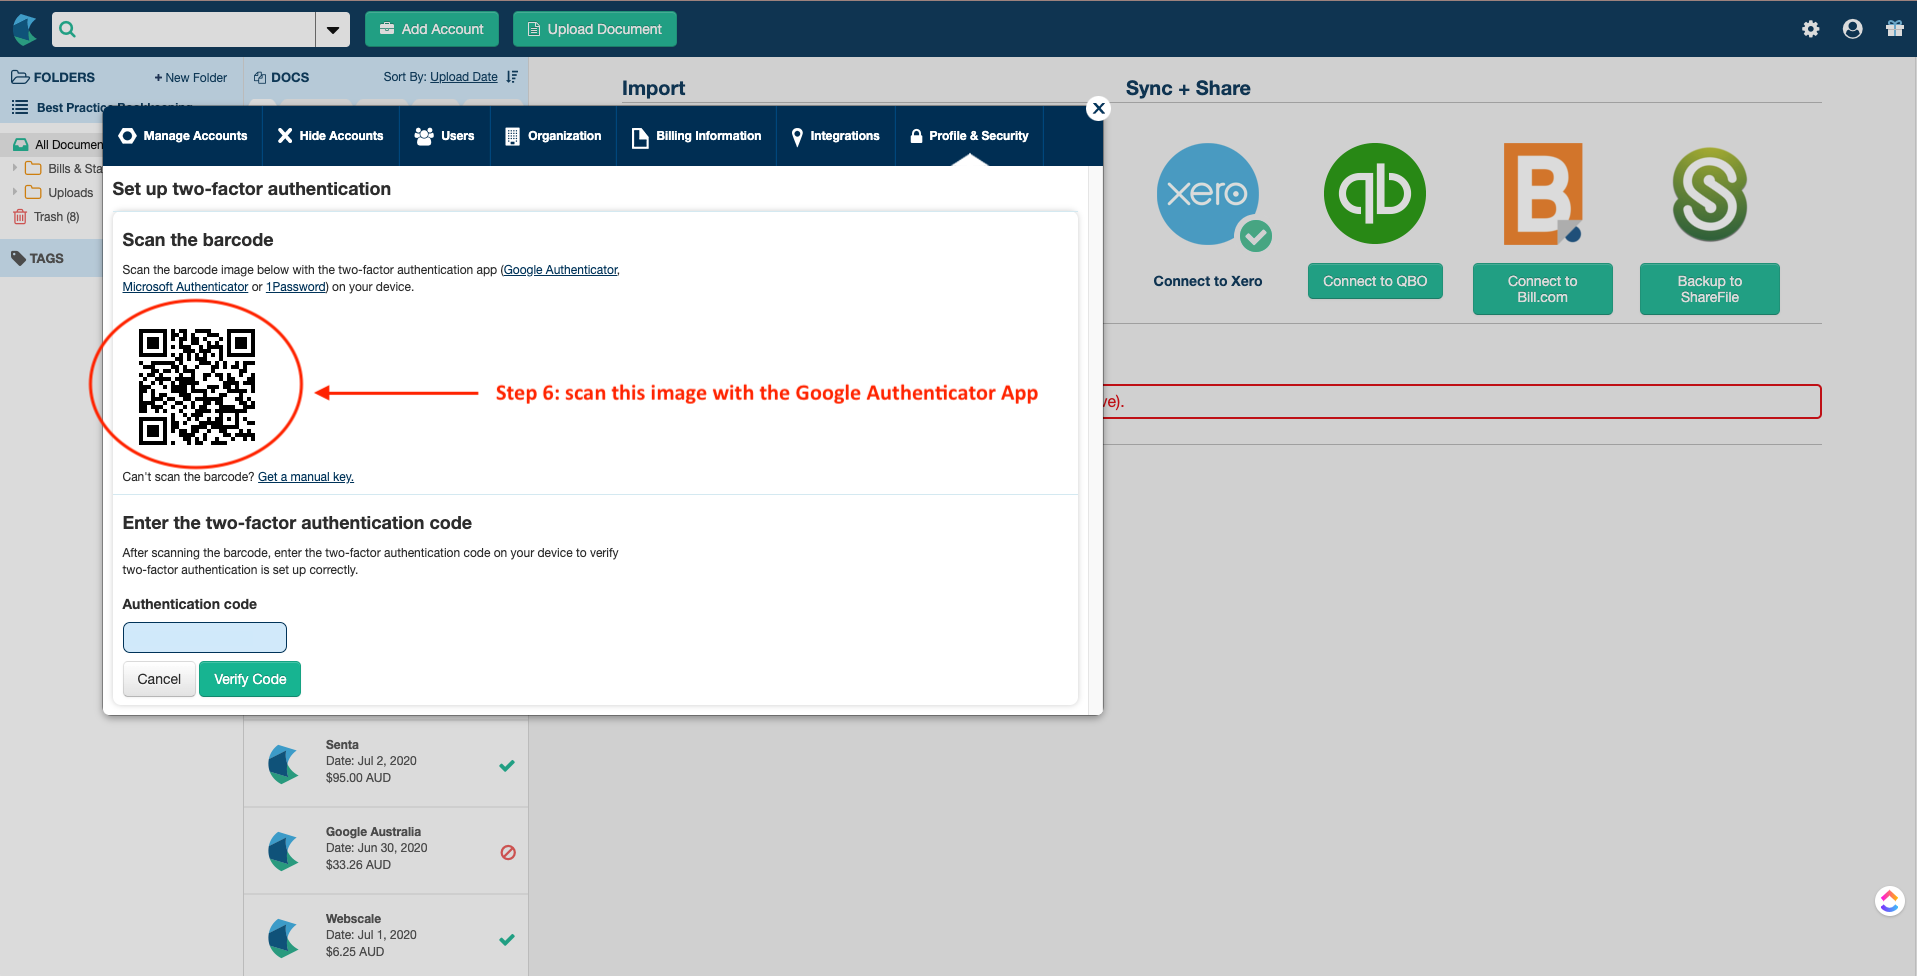
Task: Open the Users tab
Action: [x=445, y=136]
